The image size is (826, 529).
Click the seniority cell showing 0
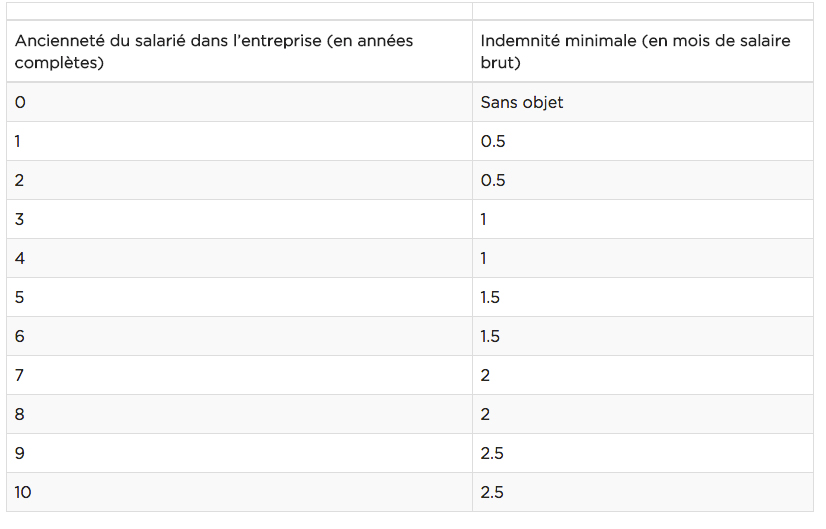tap(20, 102)
